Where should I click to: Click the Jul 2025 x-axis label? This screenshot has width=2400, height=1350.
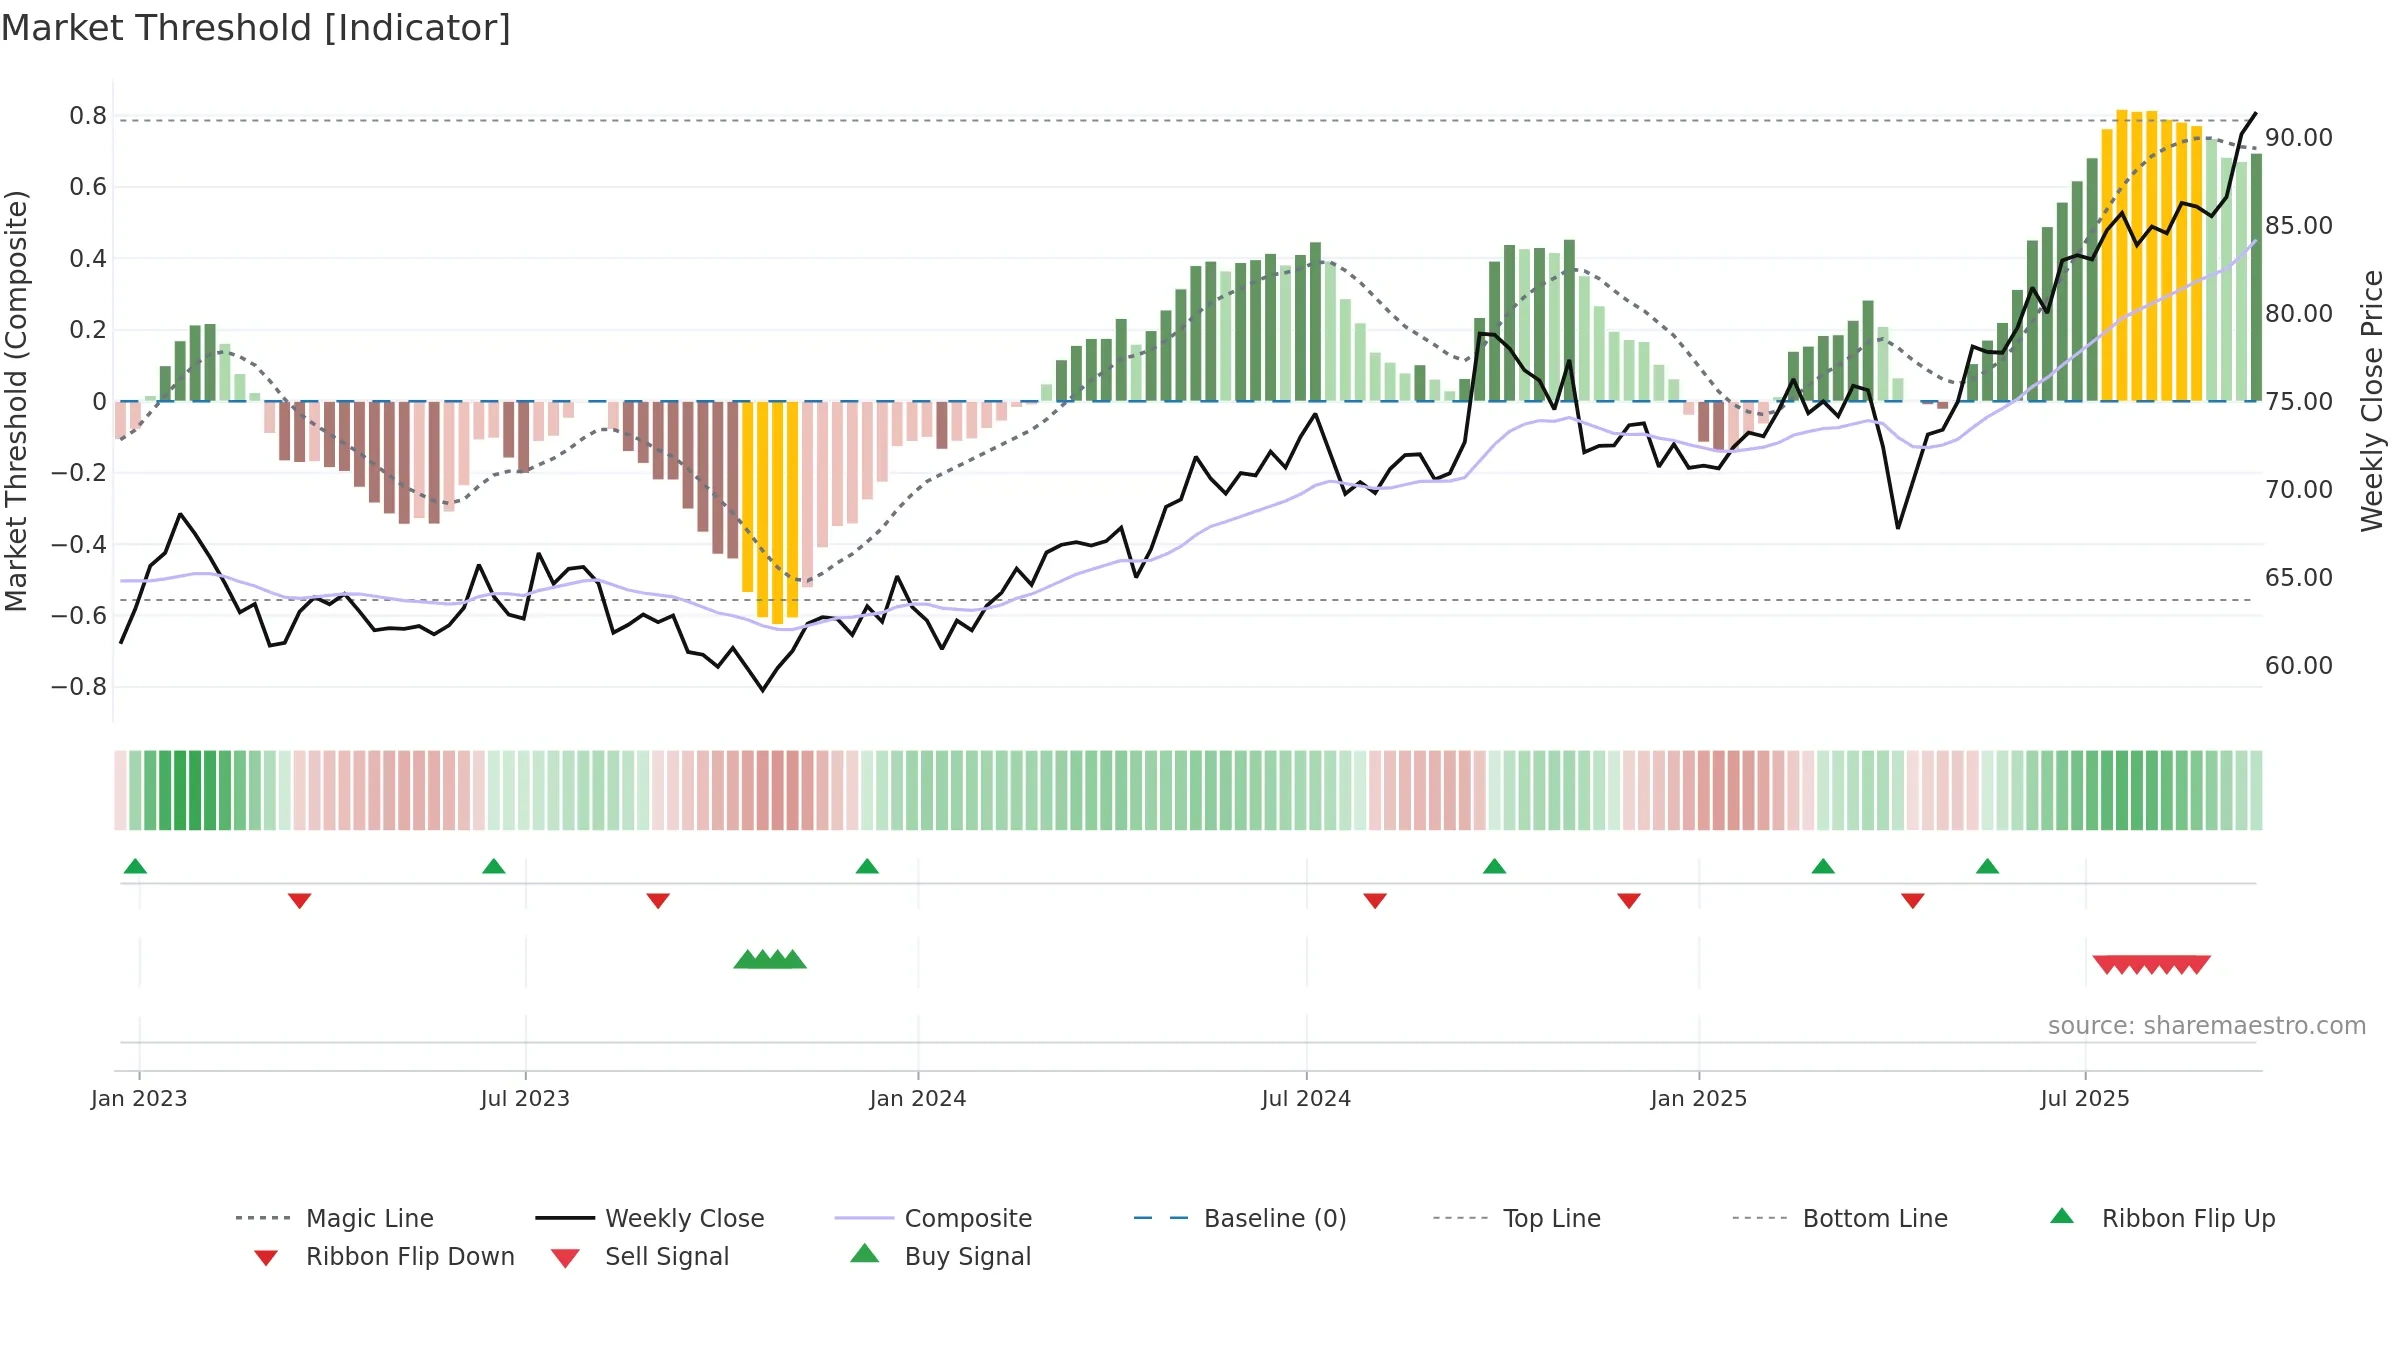click(x=2085, y=1099)
